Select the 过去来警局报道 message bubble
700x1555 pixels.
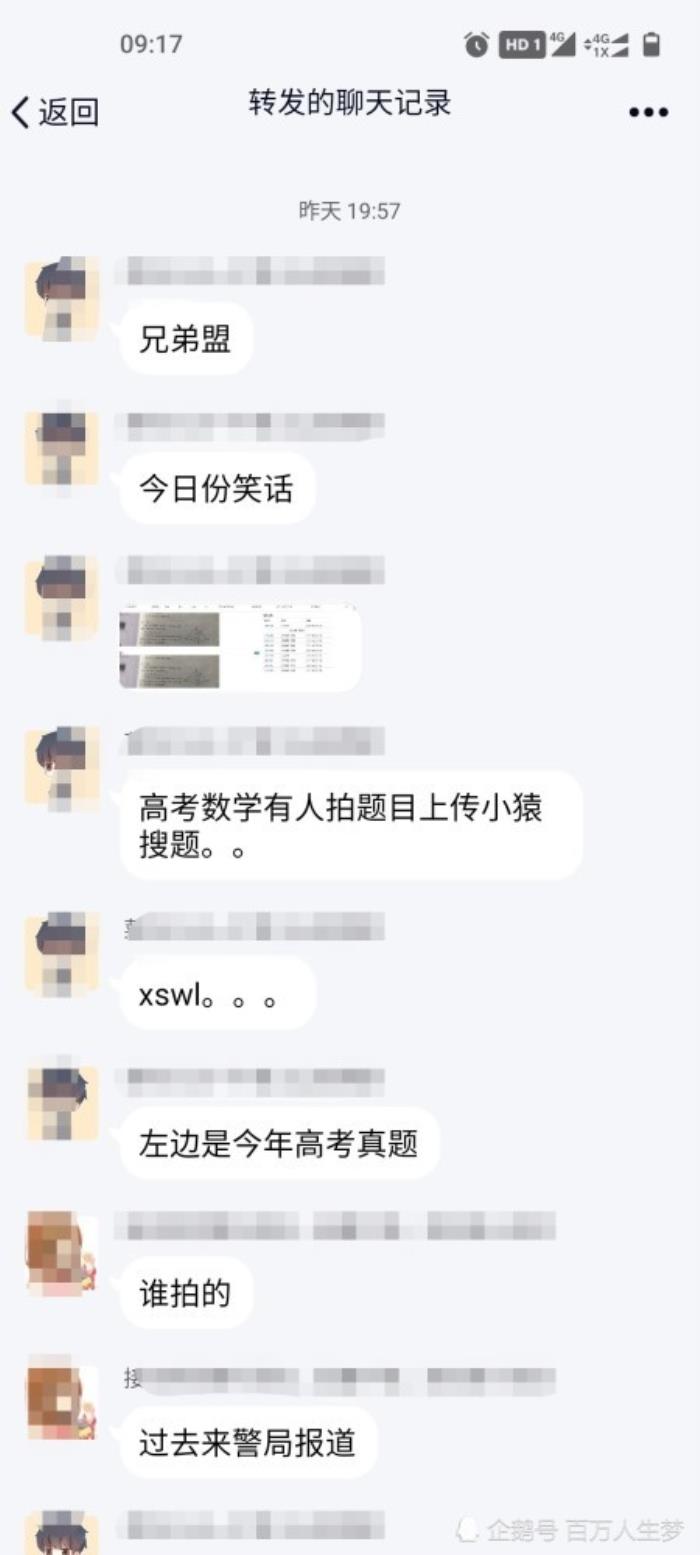248,1443
